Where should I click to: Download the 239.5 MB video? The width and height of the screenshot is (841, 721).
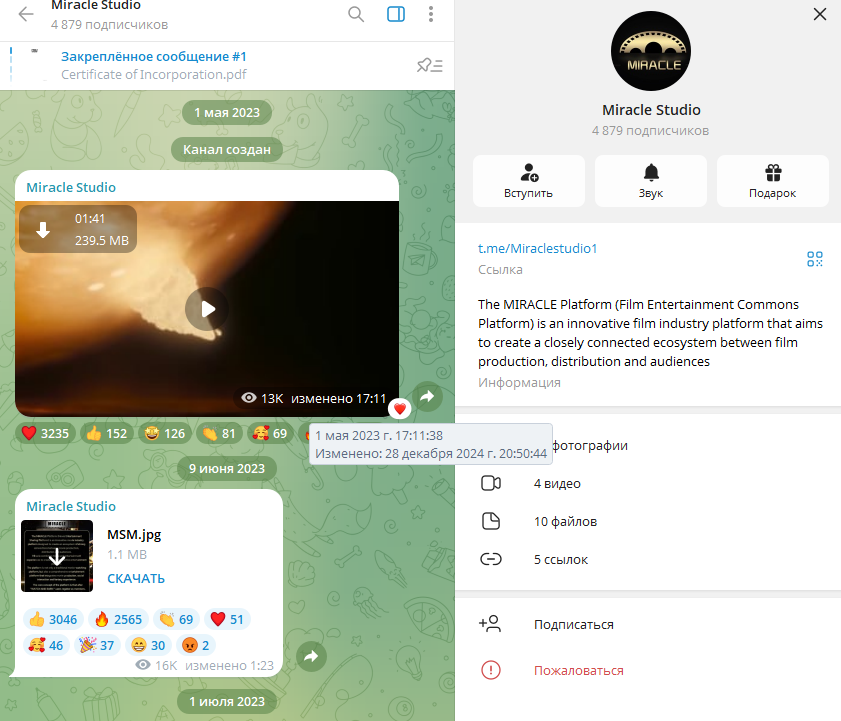click(x=43, y=230)
